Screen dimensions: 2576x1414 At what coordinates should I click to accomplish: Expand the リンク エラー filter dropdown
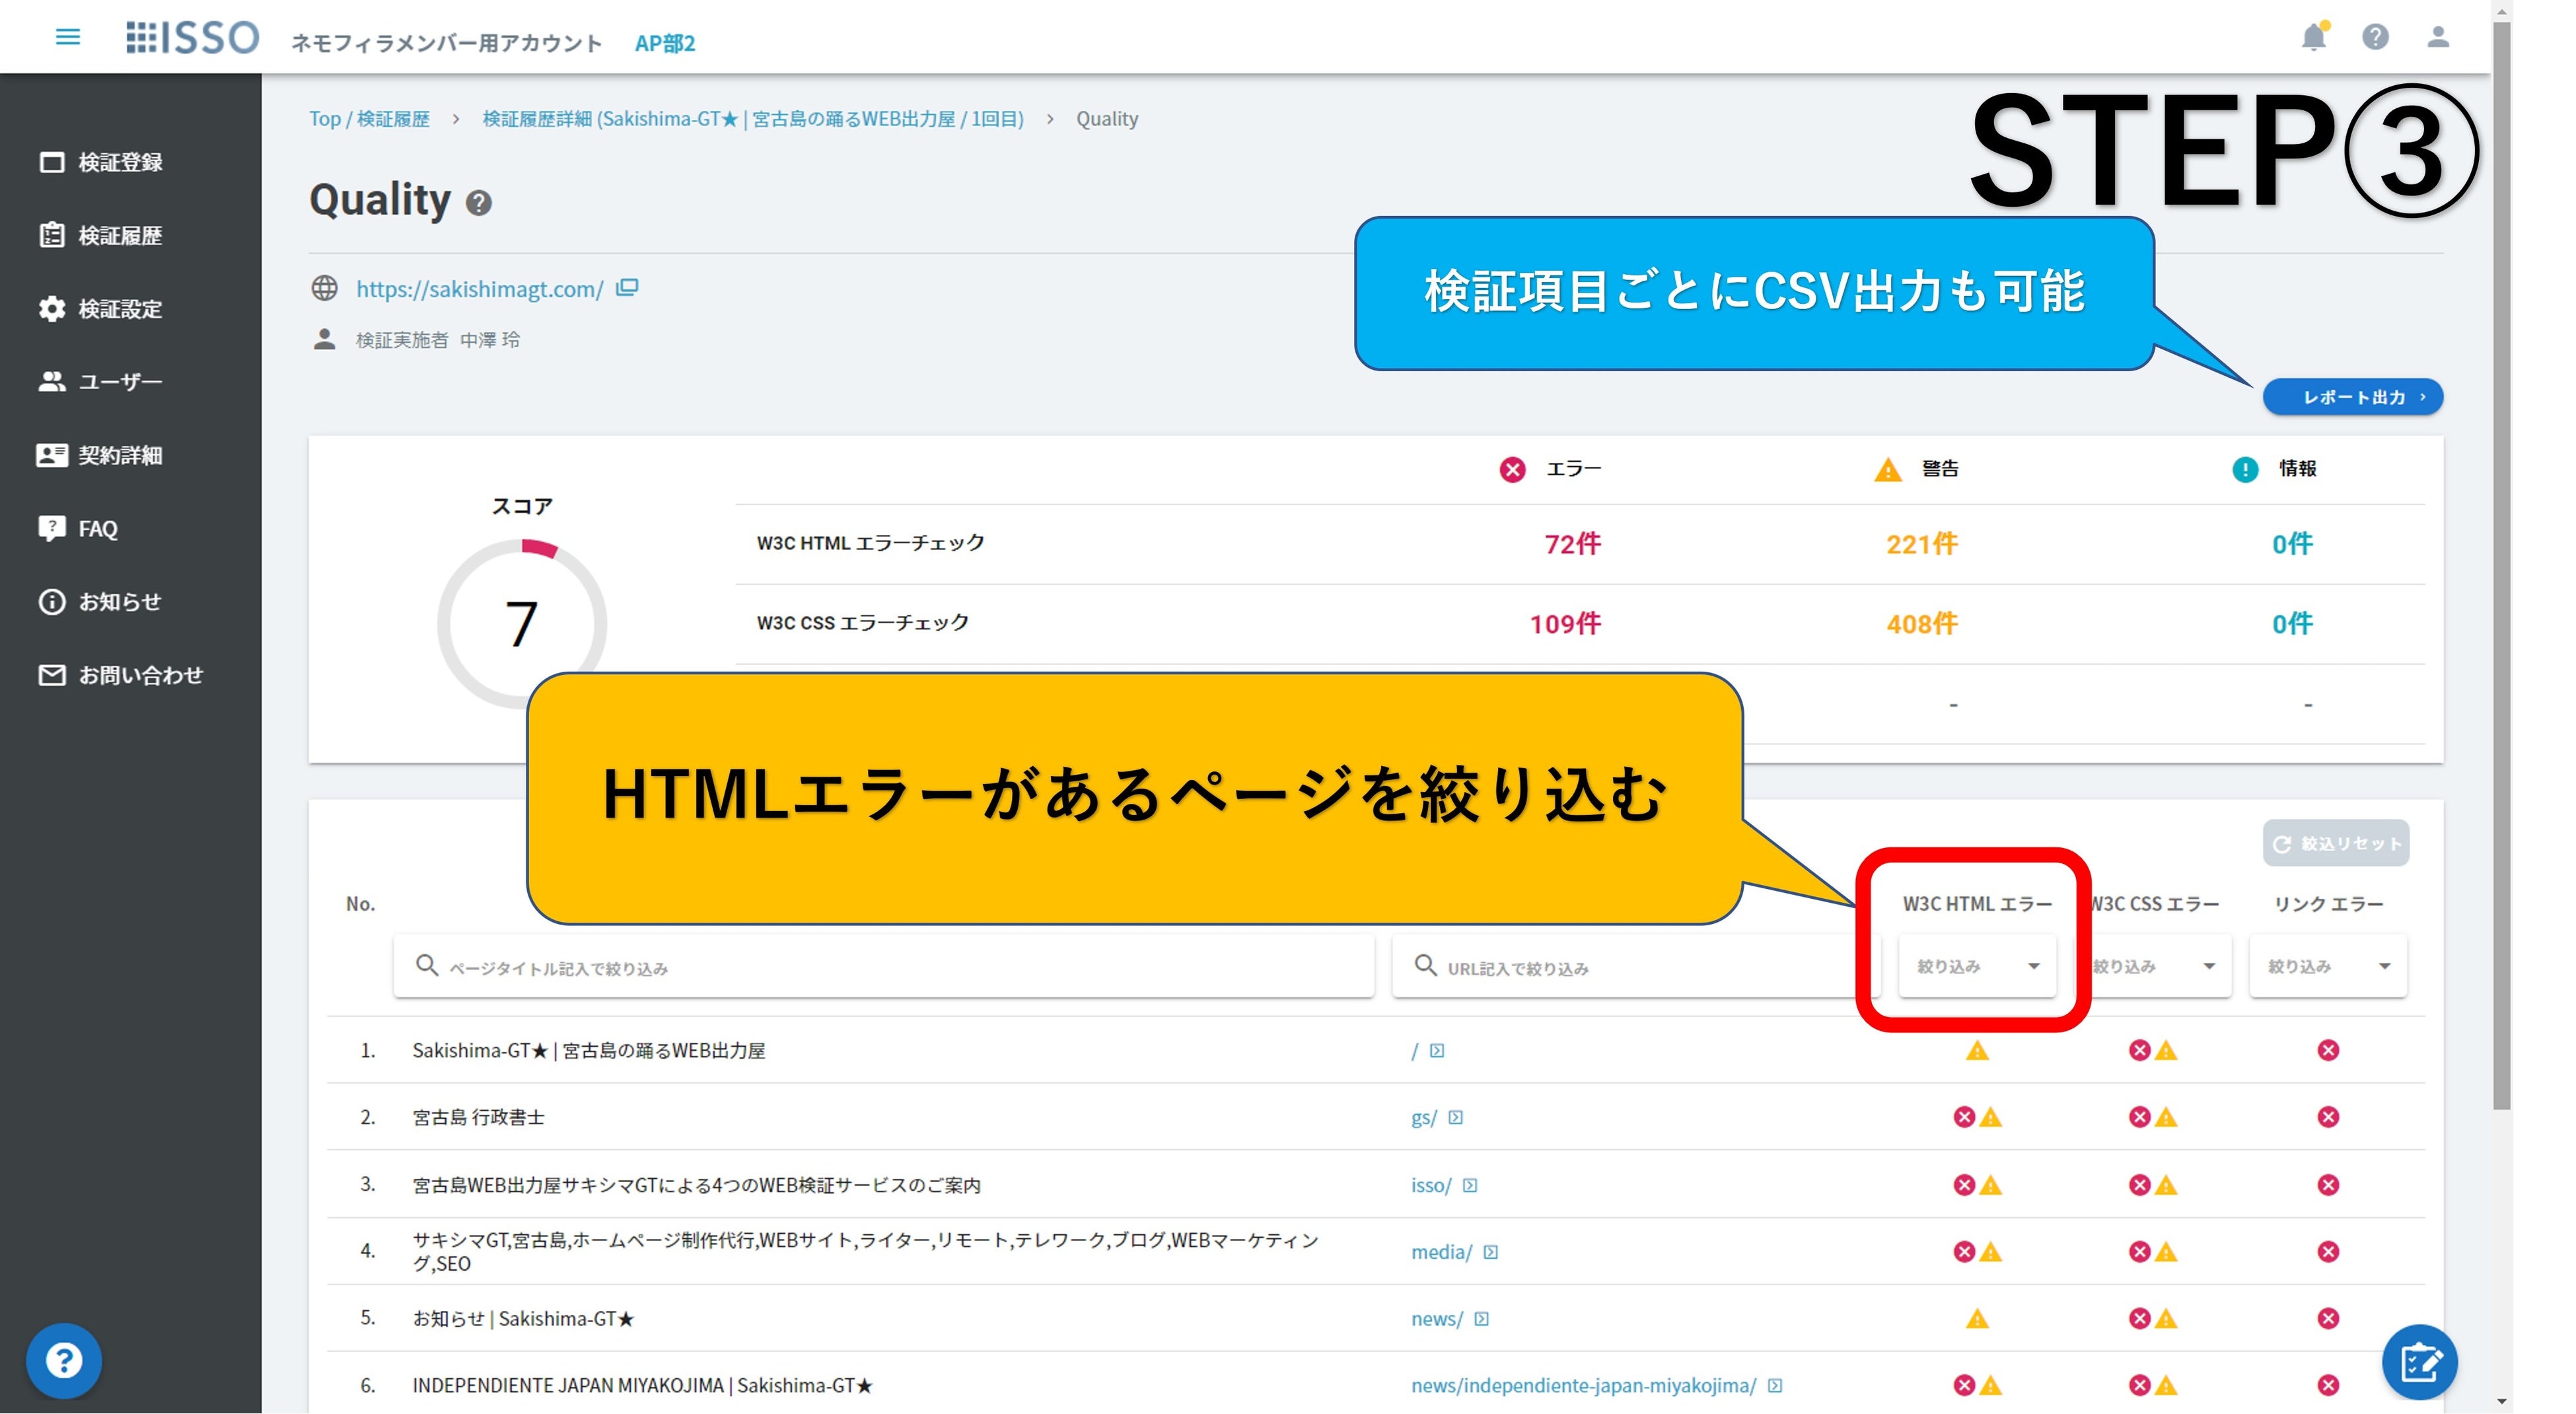2328,966
